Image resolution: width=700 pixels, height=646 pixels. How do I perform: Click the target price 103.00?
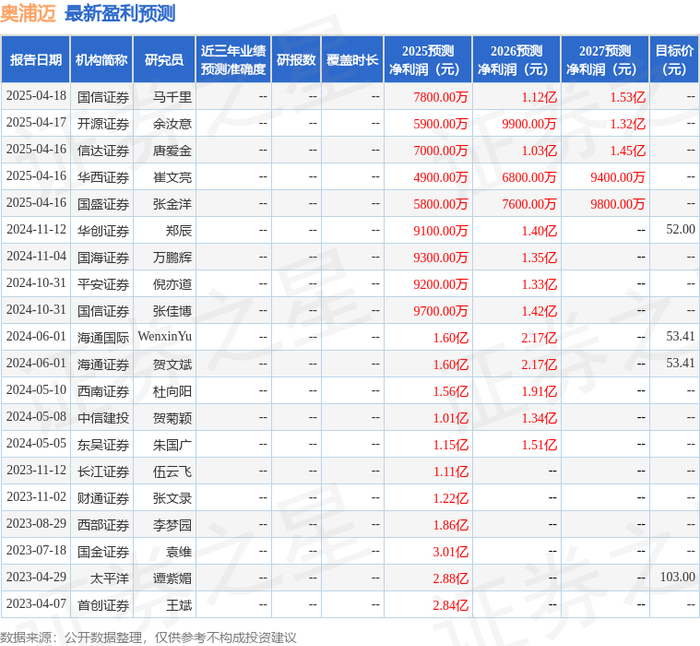(677, 577)
